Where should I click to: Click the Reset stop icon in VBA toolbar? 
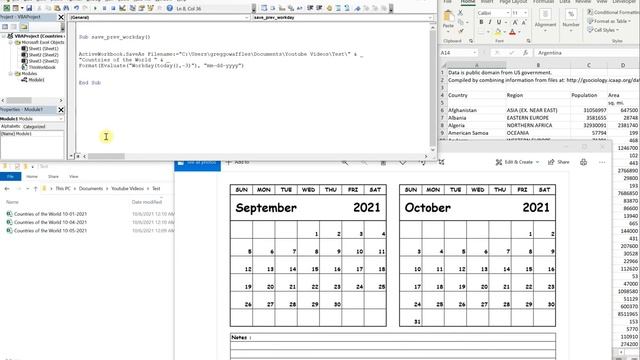coord(113,8)
